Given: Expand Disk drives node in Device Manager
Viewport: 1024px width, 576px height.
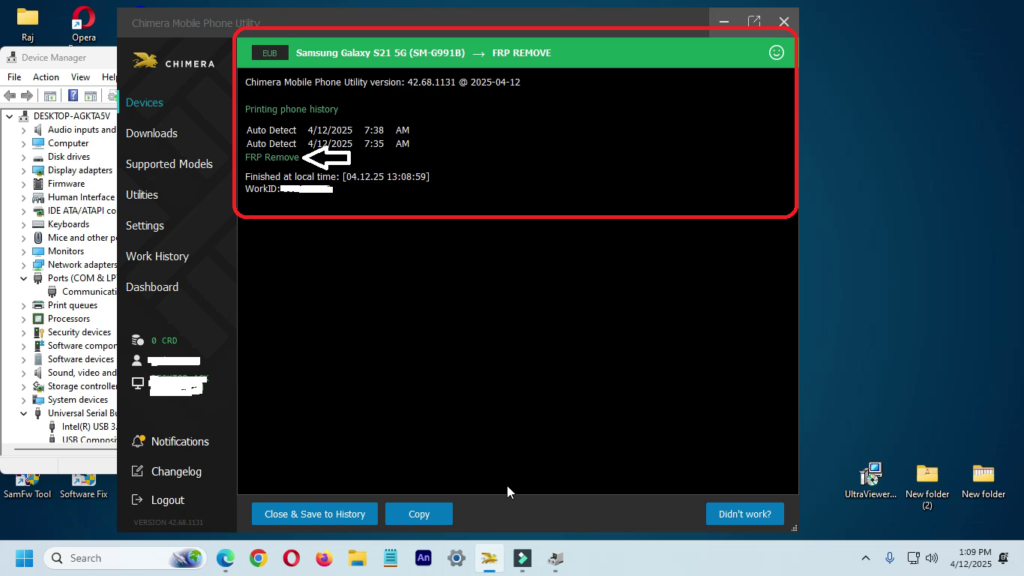Looking at the screenshot, I should (24, 157).
